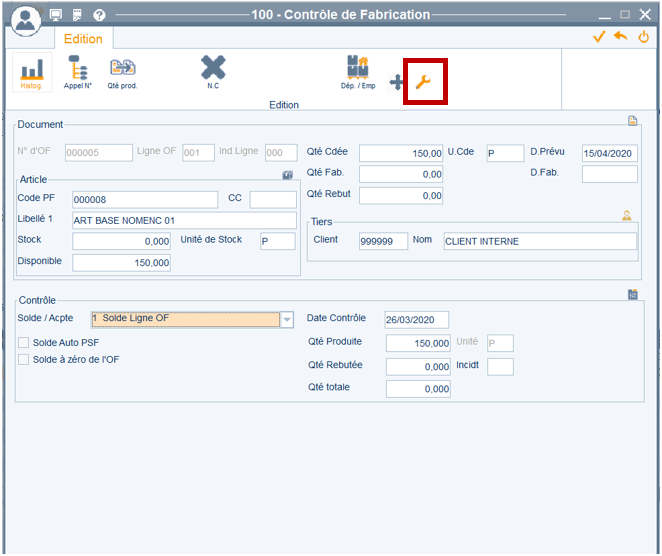Open help question mark icon
This screenshot has height=556, width=662.
[99, 15]
